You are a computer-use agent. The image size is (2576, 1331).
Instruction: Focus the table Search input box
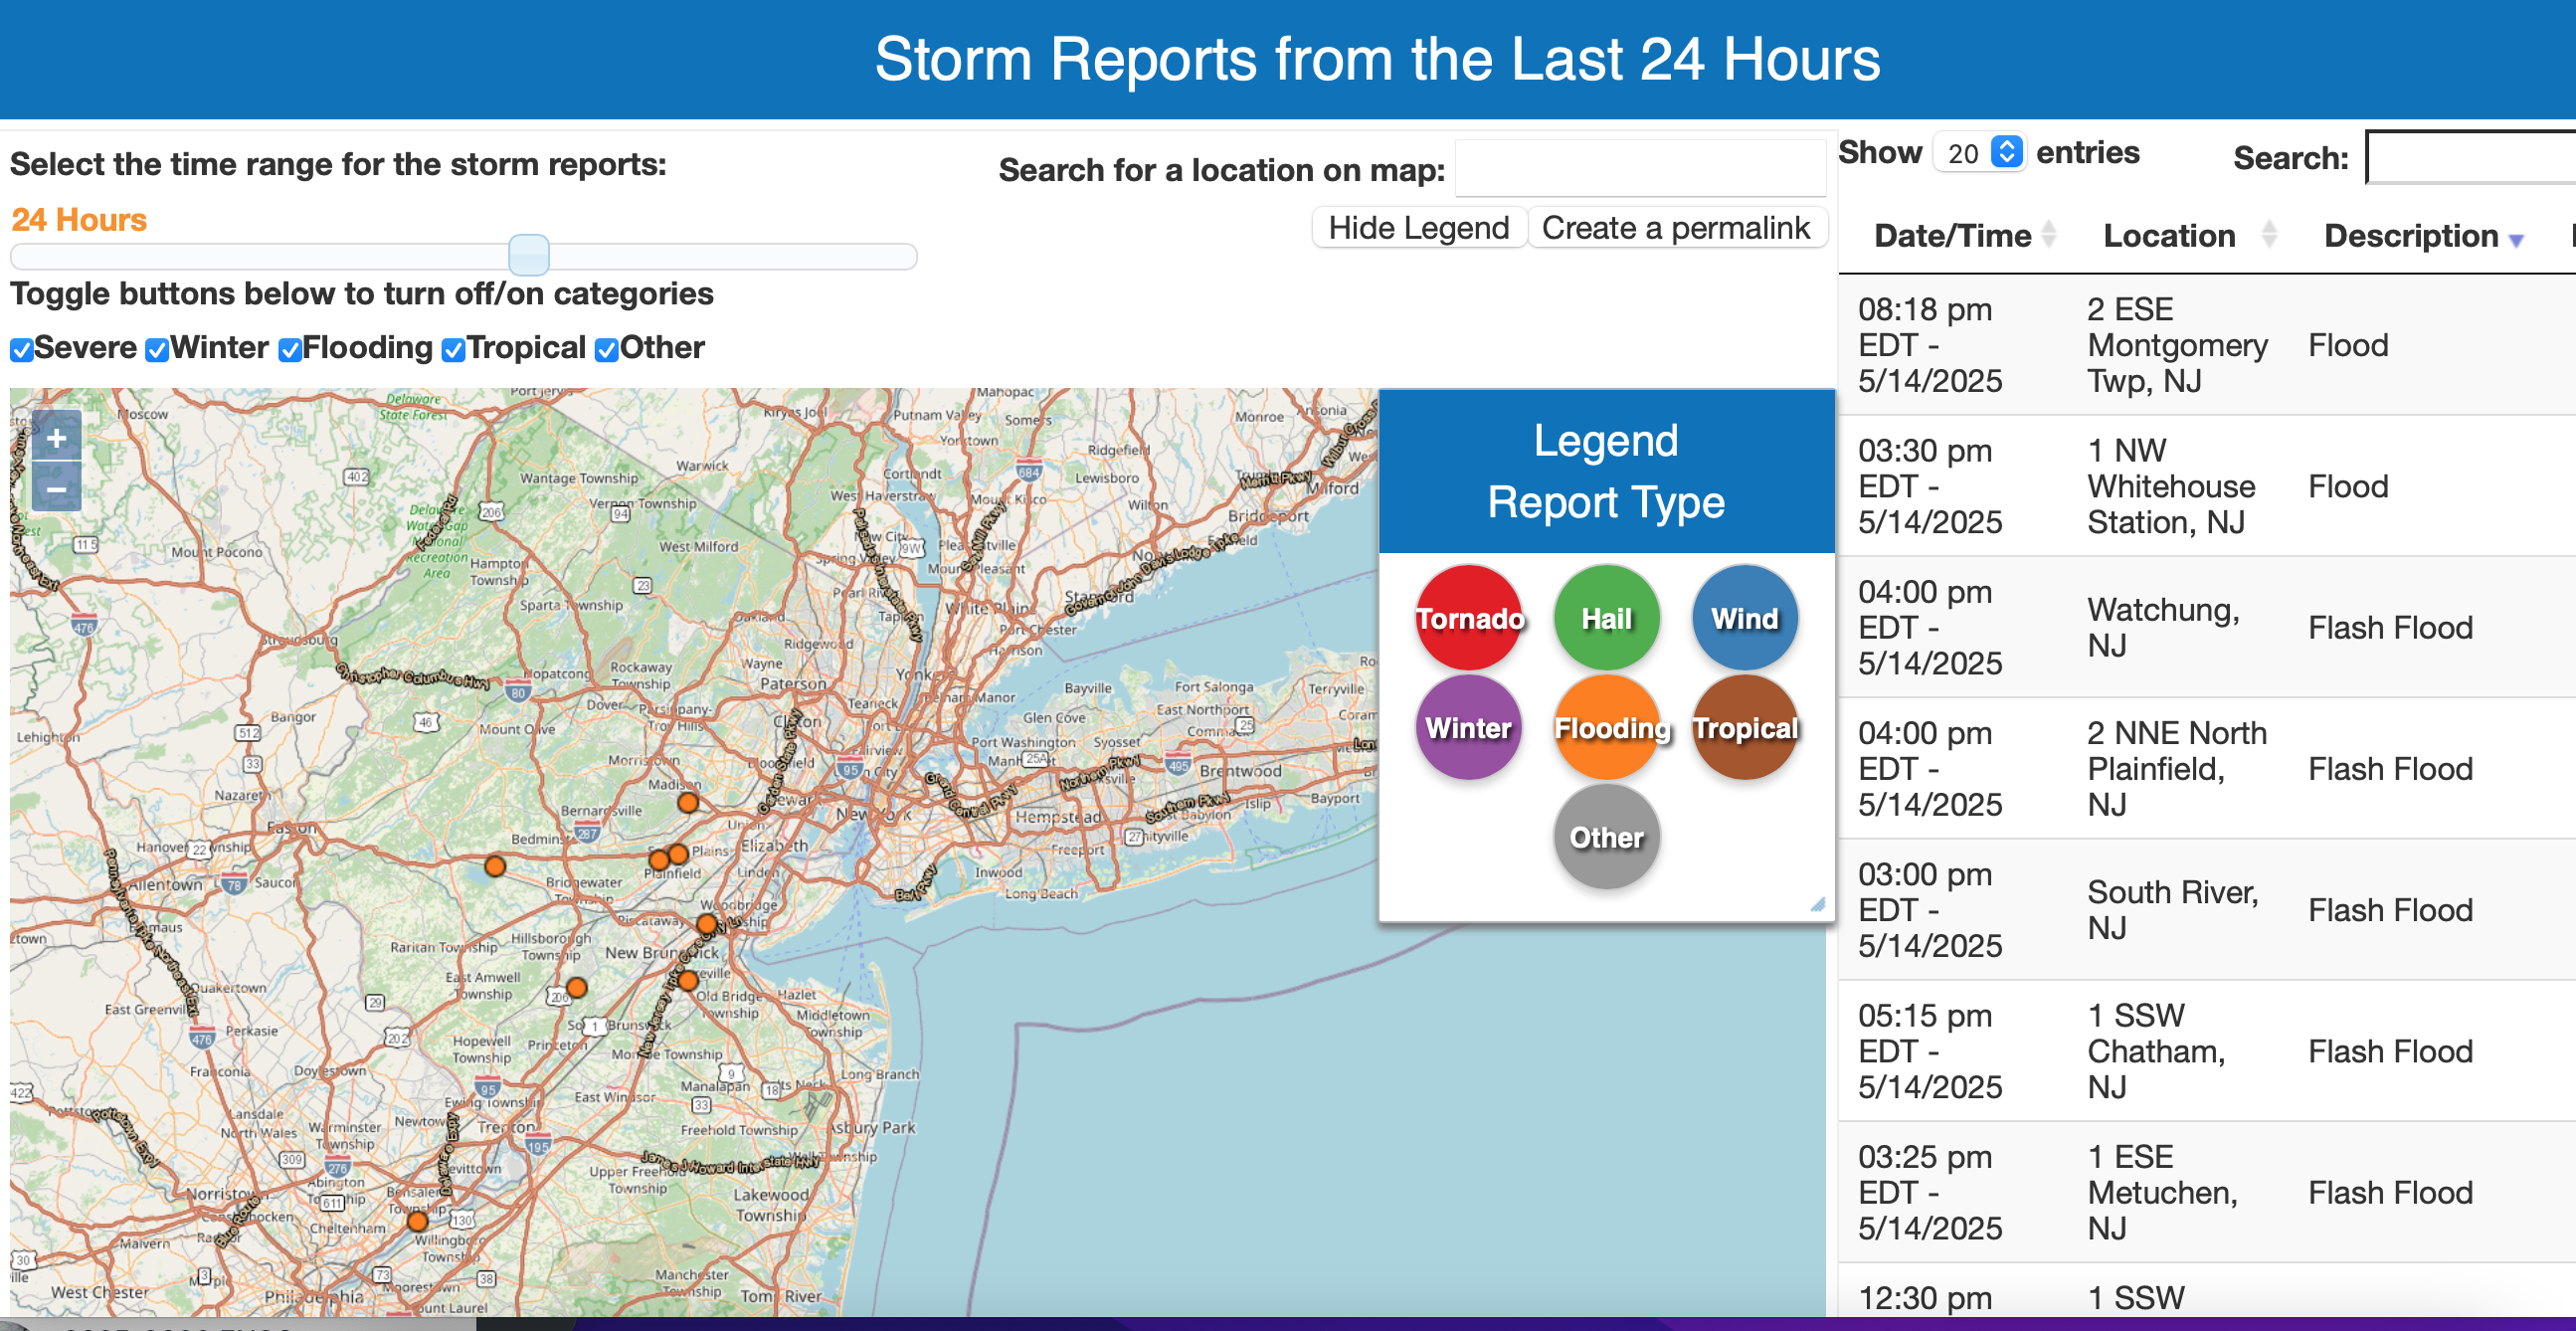point(2470,157)
